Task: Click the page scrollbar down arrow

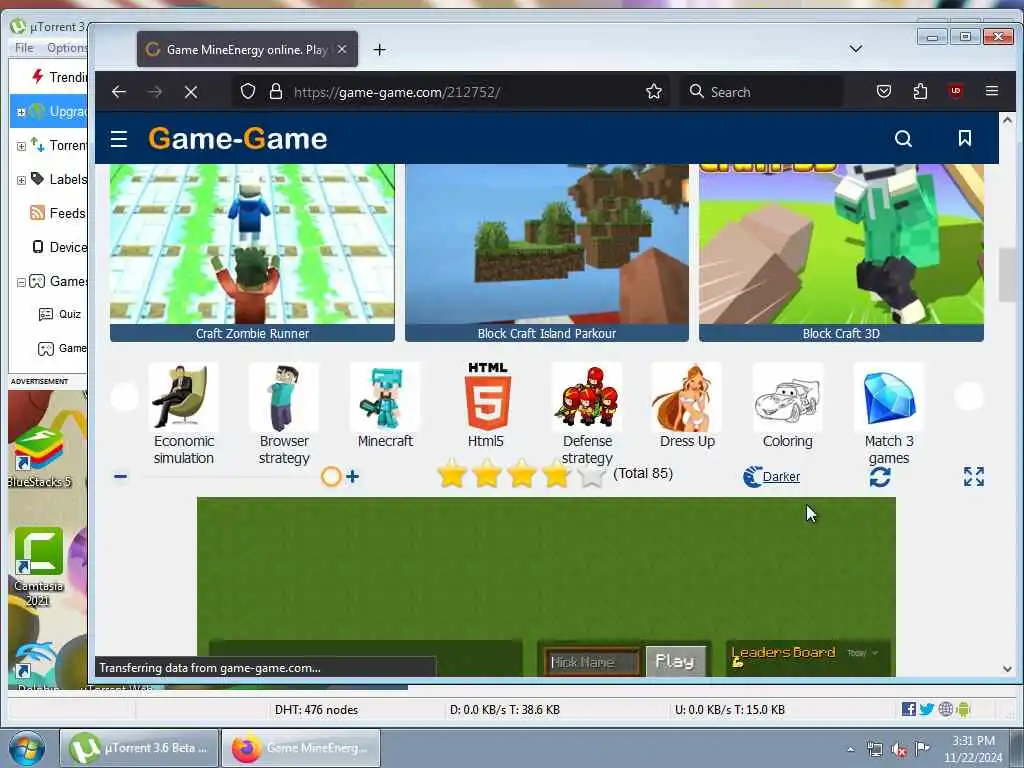Action: click(1007, 669)
